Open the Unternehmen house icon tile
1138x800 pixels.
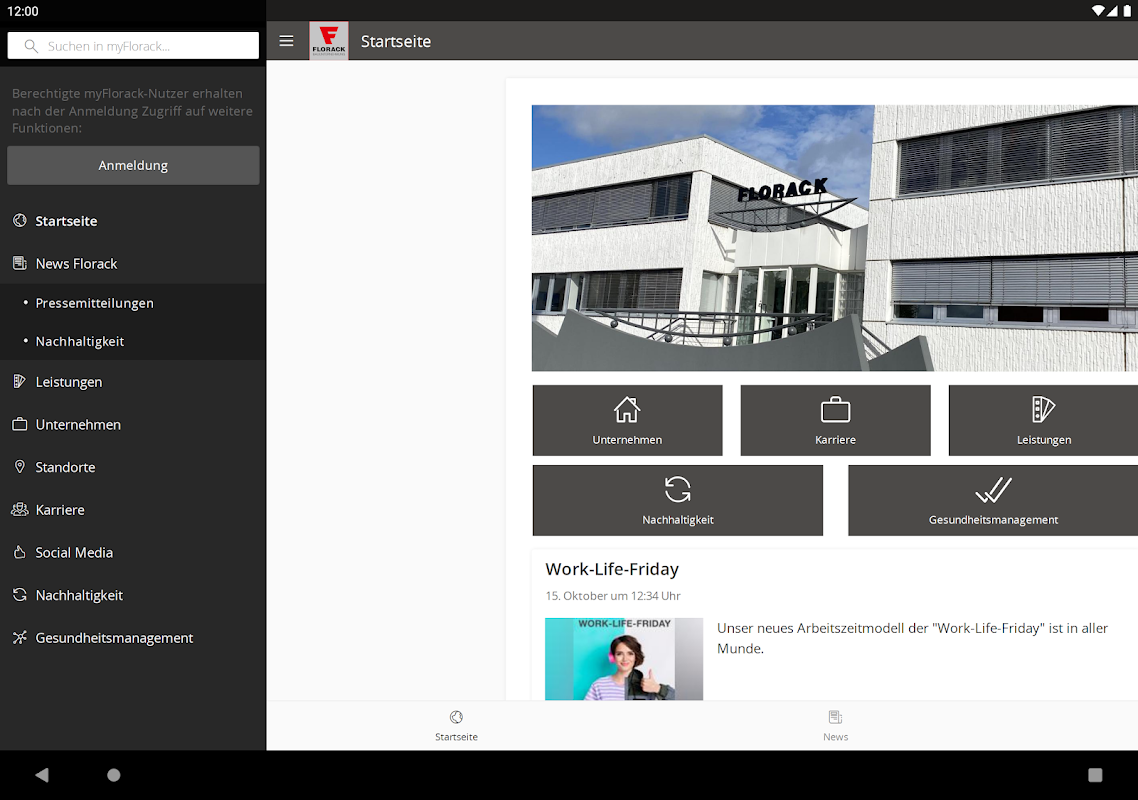627,420
